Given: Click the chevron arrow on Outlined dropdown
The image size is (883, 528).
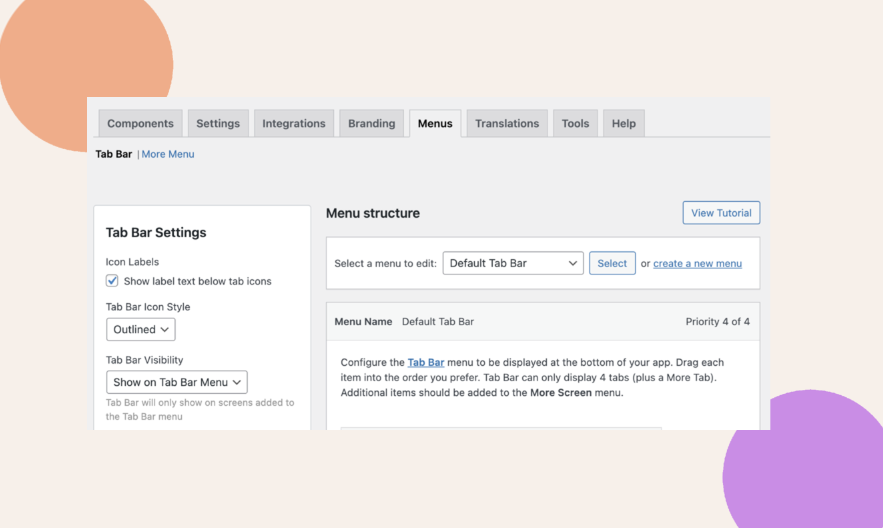Looking at the screenshot, I should coord(164,330).
